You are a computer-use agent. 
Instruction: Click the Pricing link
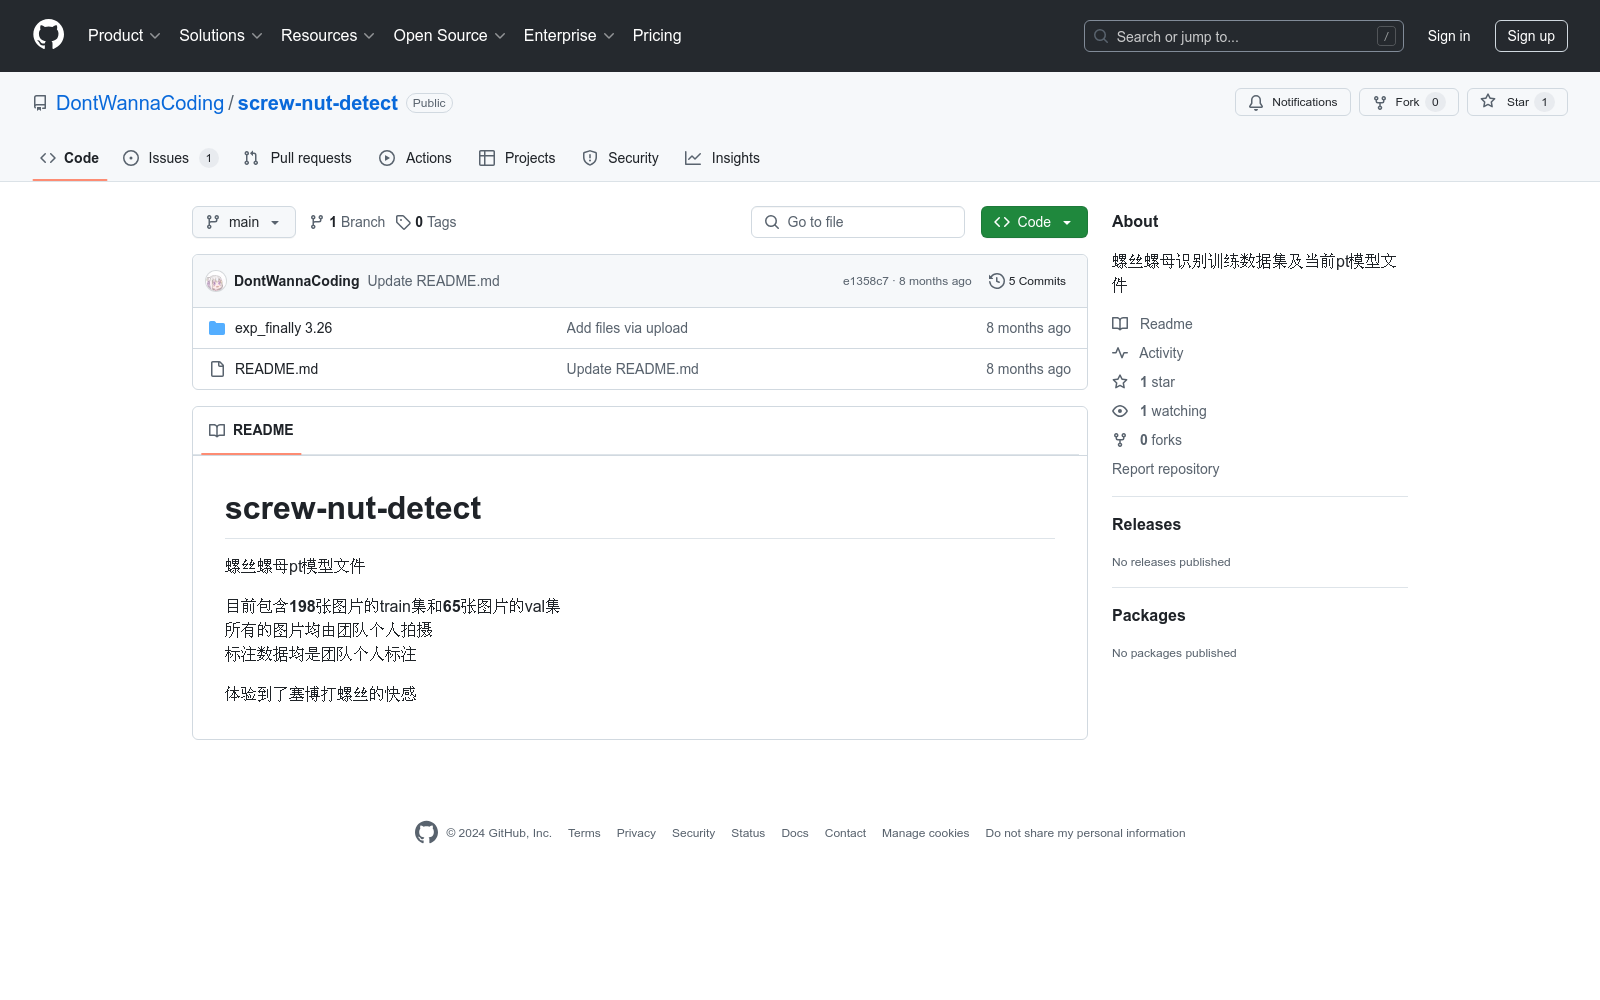point(657,36)
